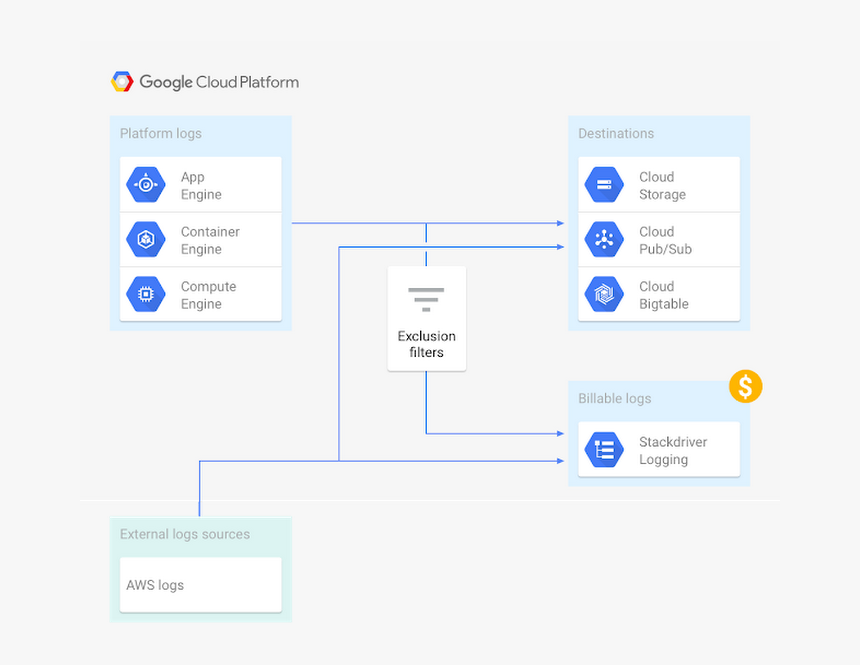The height and width of the screenshot is (665, 860).
Task: Expand the Destinations panel header
Action: click(614, 133)
